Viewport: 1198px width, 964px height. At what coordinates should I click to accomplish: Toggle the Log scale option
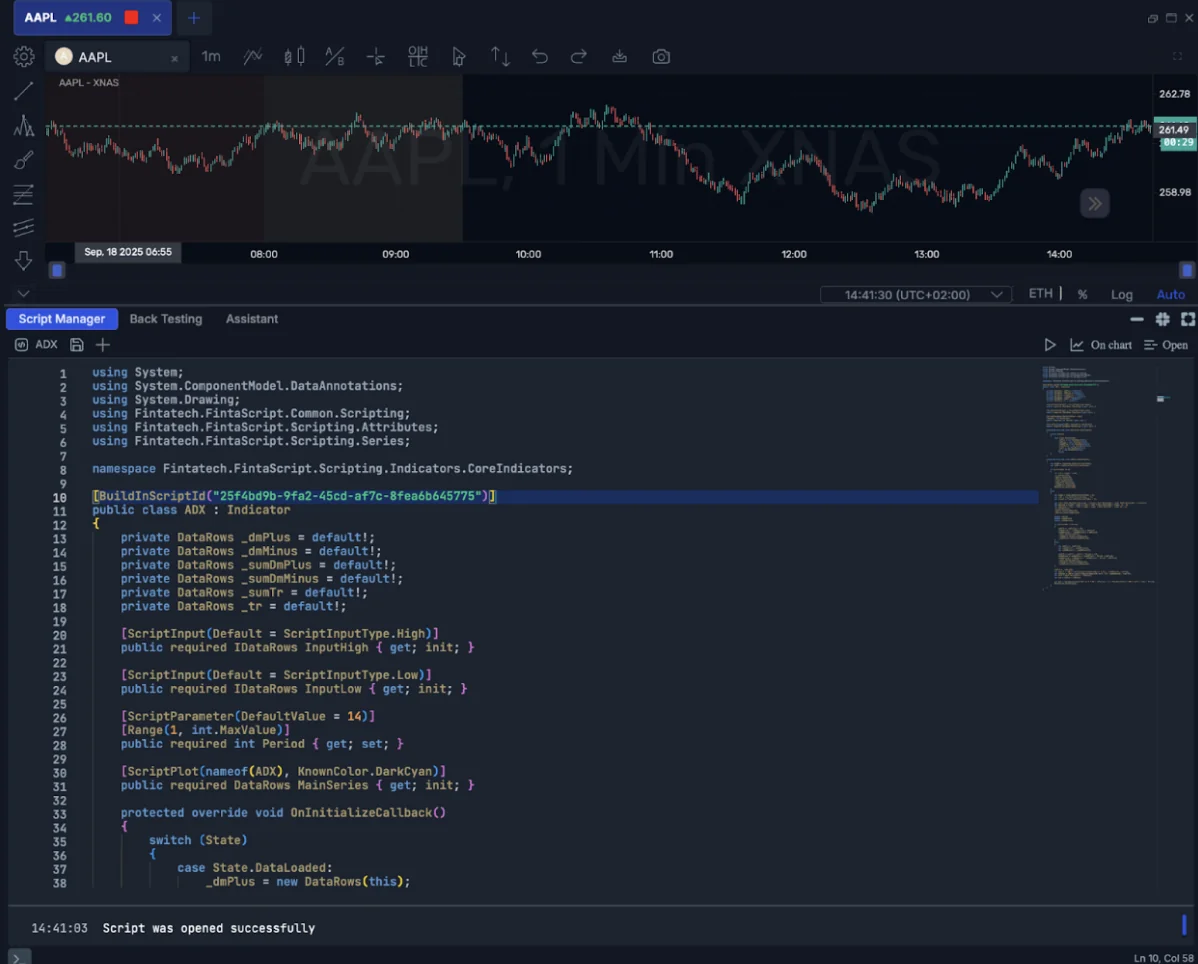1121,294
